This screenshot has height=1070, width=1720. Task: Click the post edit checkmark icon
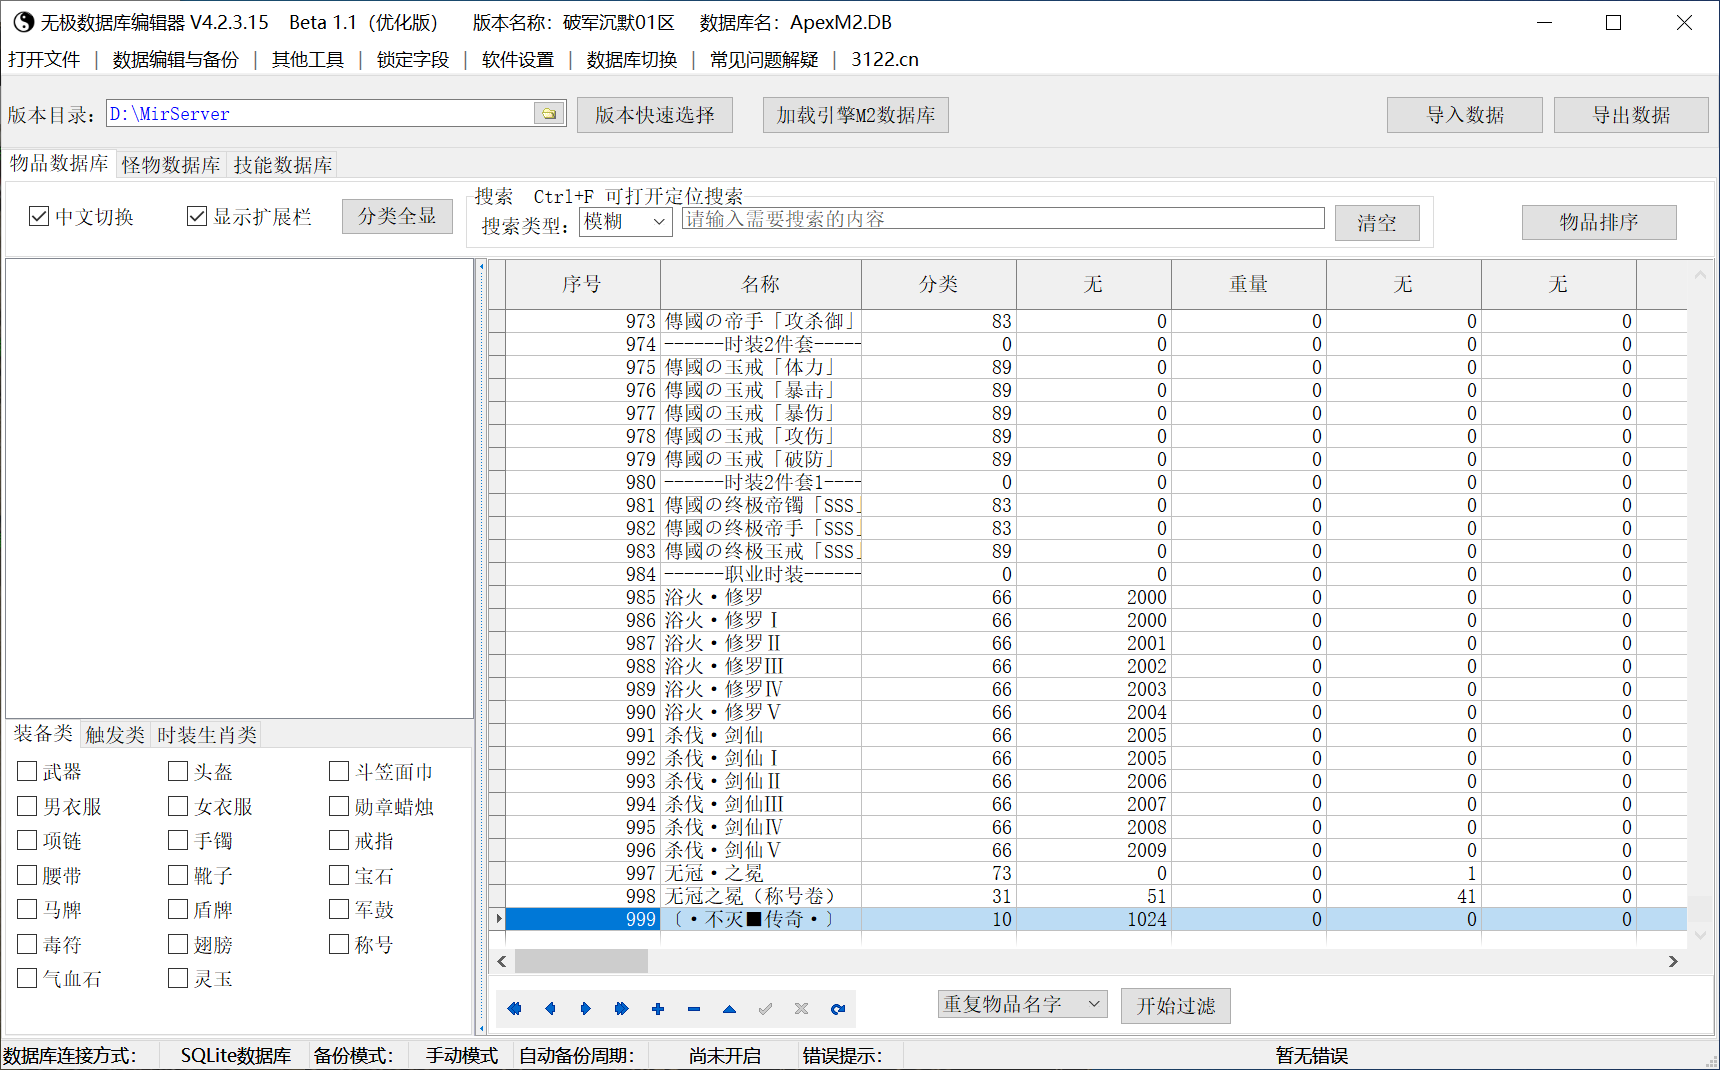[766, 1008]
